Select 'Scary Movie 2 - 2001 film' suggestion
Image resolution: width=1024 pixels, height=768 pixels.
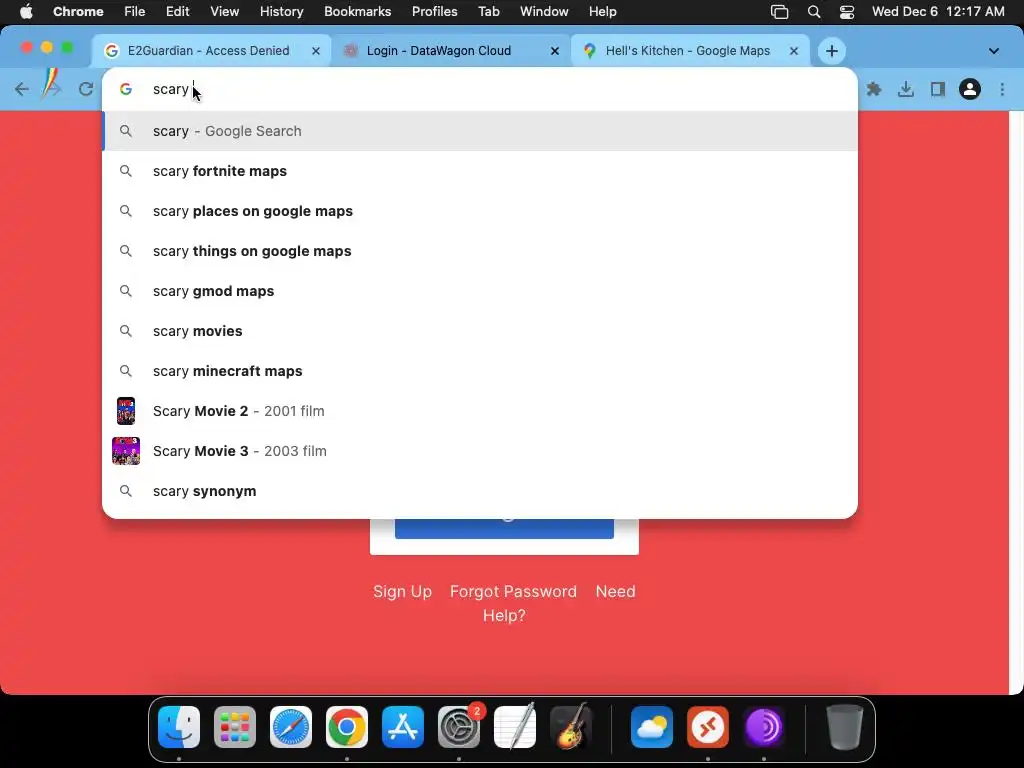[x=479, y=411]
